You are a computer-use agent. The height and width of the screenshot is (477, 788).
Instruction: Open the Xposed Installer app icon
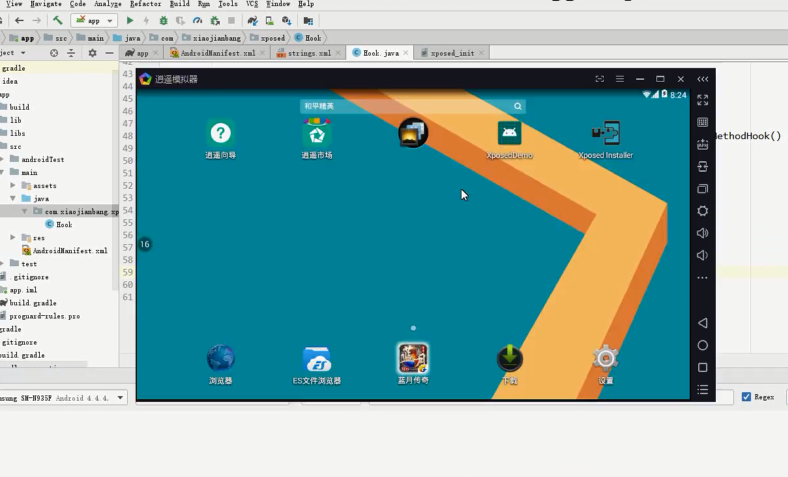coord(605,134)
